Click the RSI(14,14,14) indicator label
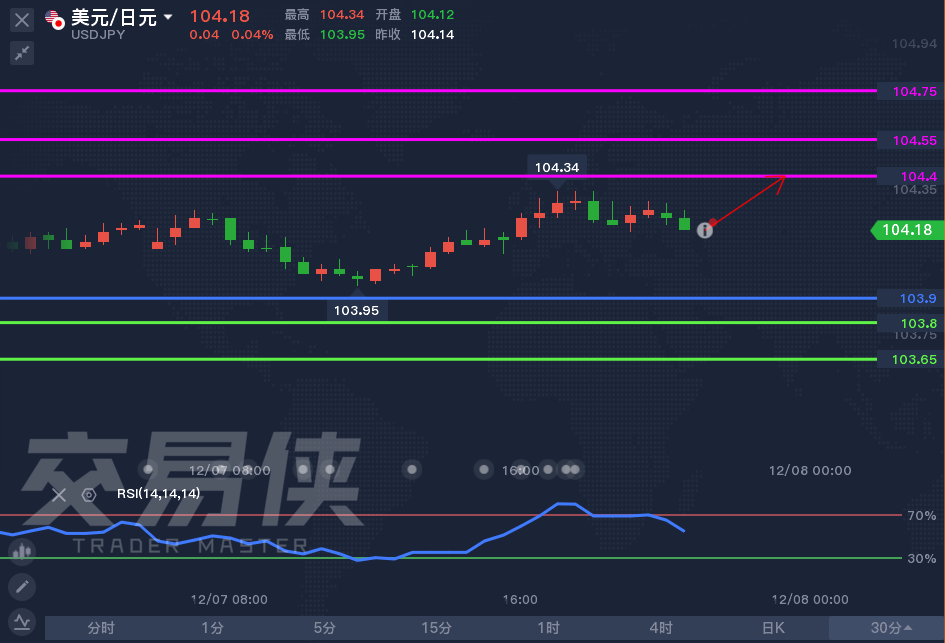The width and height of the screenshot is (945, 643). pyautogui.click(x=159, y=494)
